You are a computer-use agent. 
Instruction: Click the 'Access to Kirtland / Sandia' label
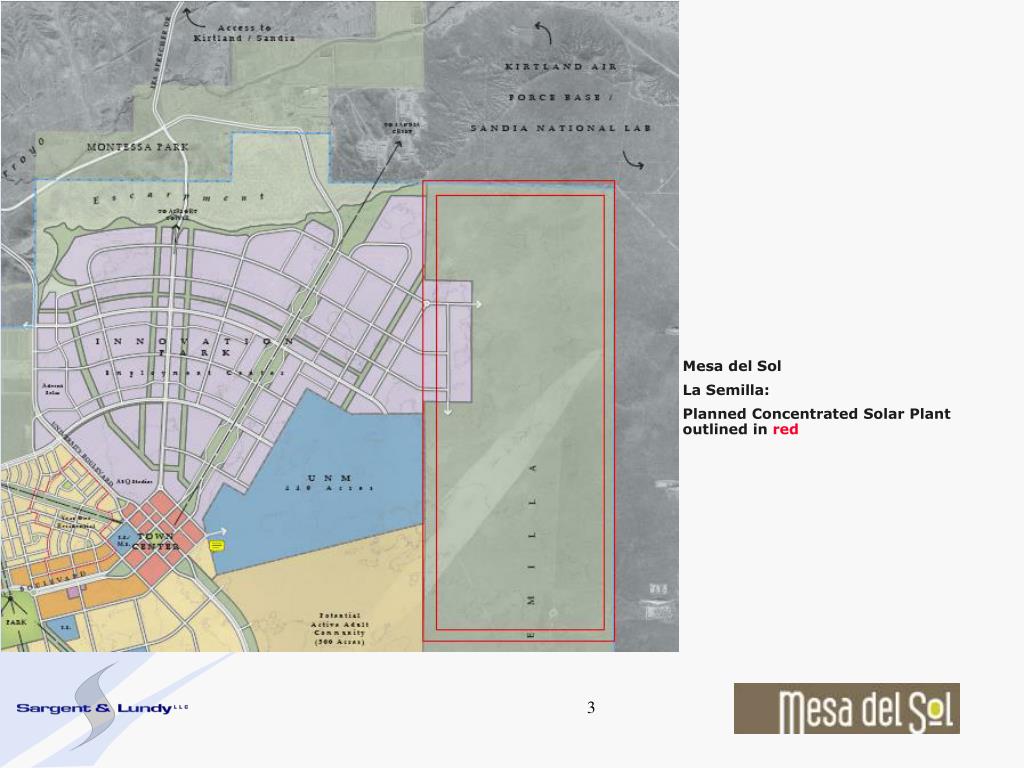click(244, 33)
